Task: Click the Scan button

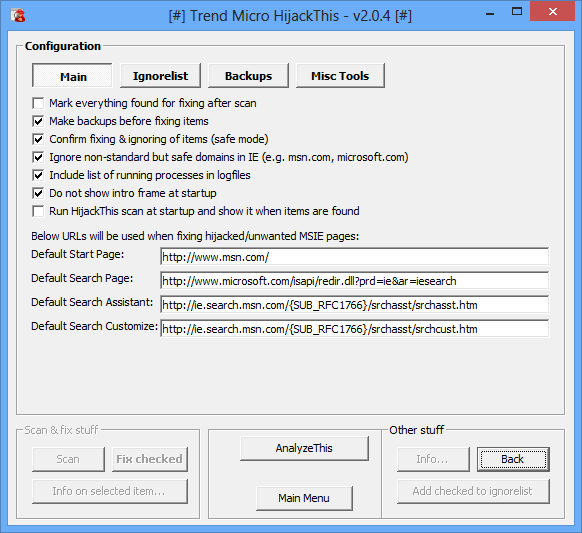Action: [x=68, y=459]
